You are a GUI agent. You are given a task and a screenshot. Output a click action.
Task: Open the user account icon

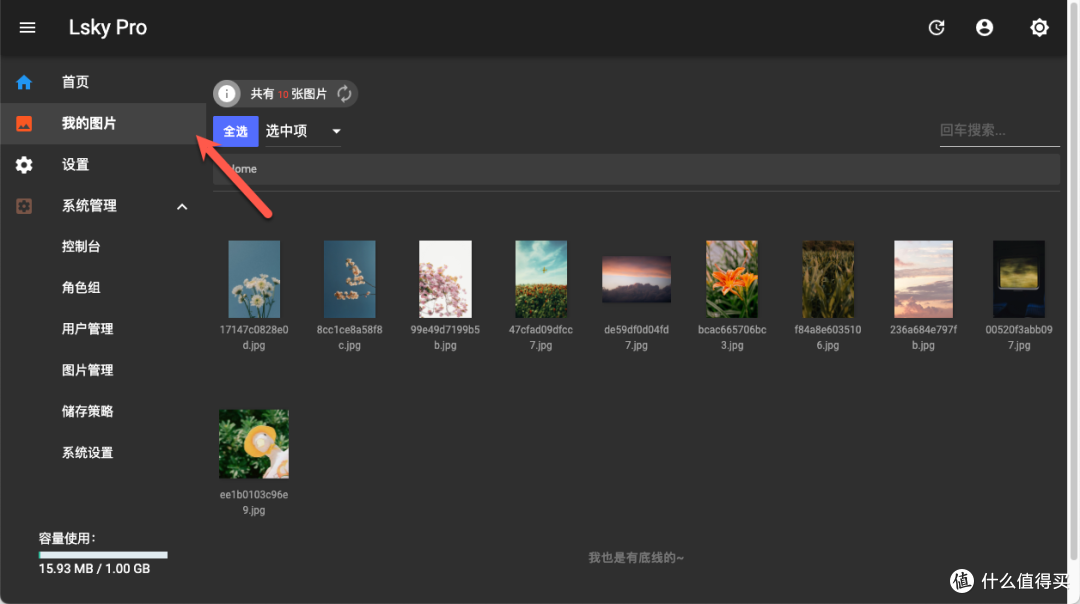point(984,28)
